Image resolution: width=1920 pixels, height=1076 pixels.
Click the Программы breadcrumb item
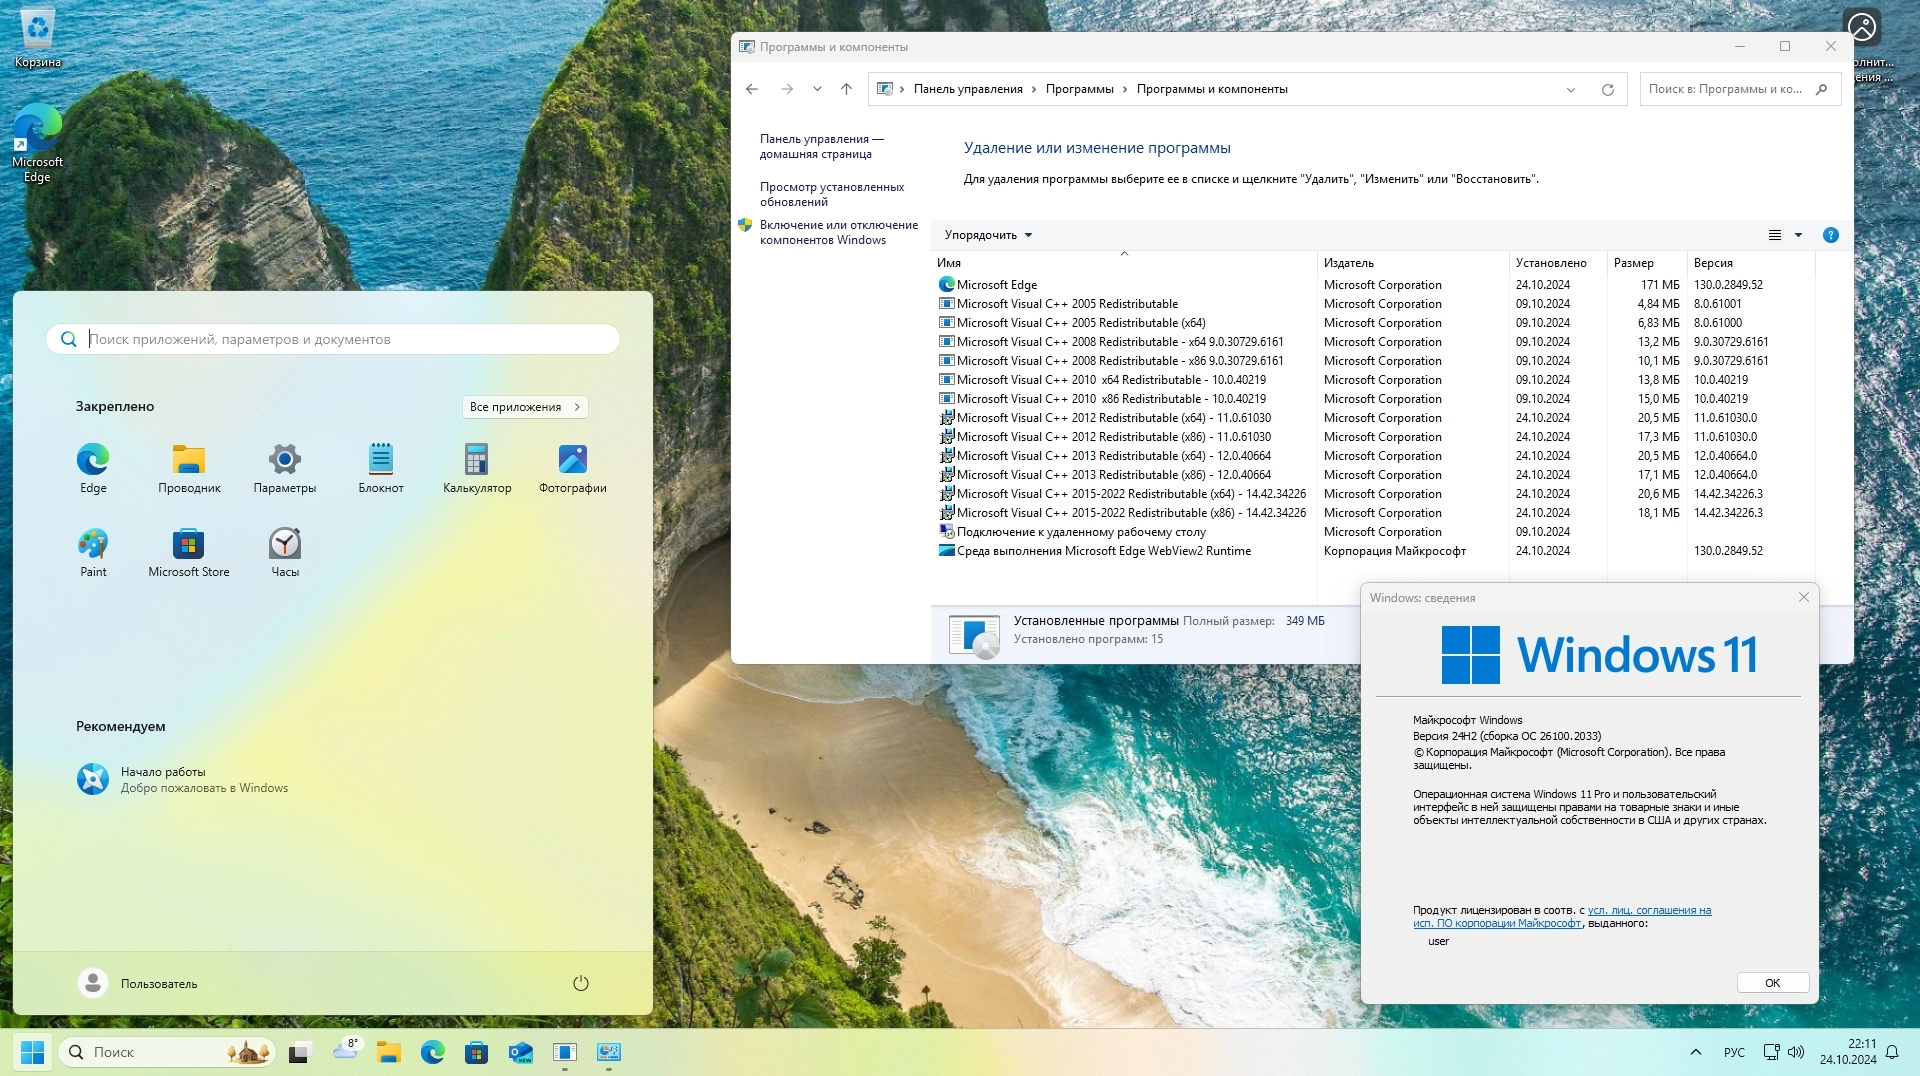point(1079,89)
